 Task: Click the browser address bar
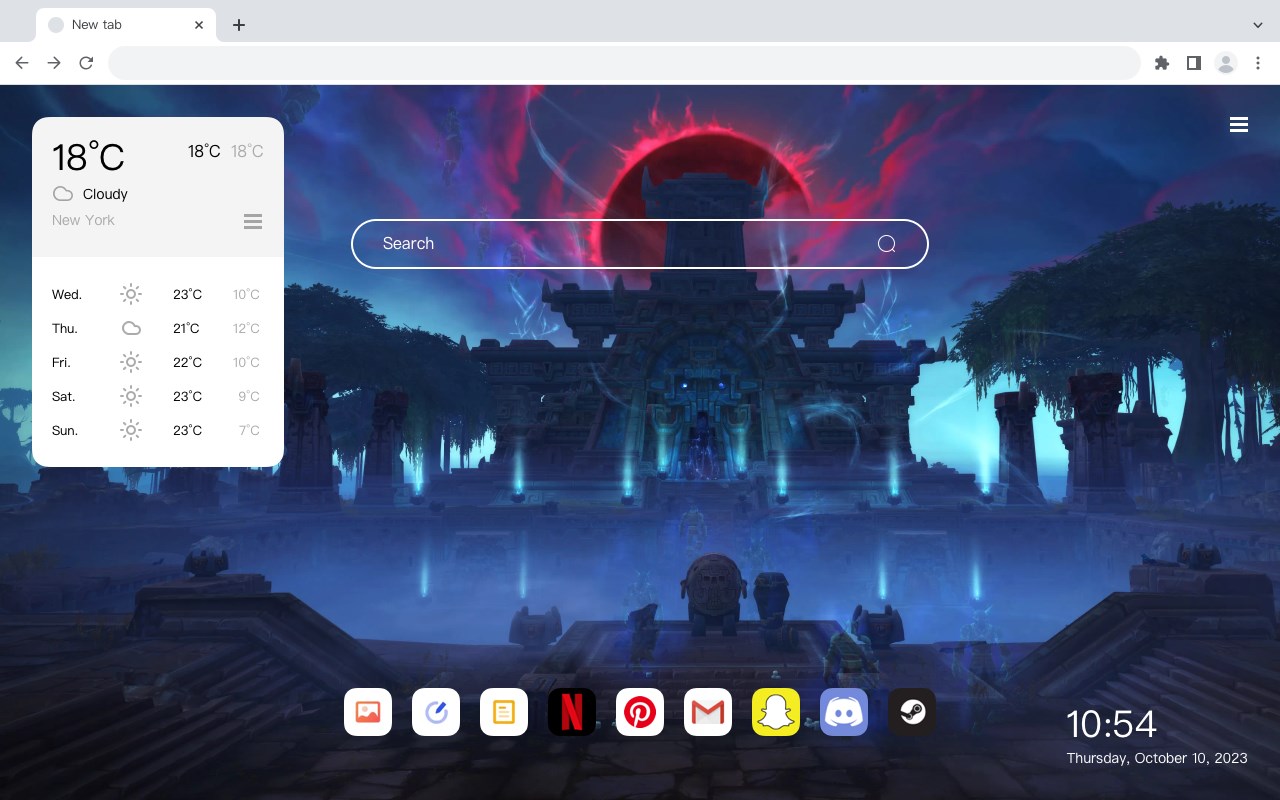click(x=624, y=63)
